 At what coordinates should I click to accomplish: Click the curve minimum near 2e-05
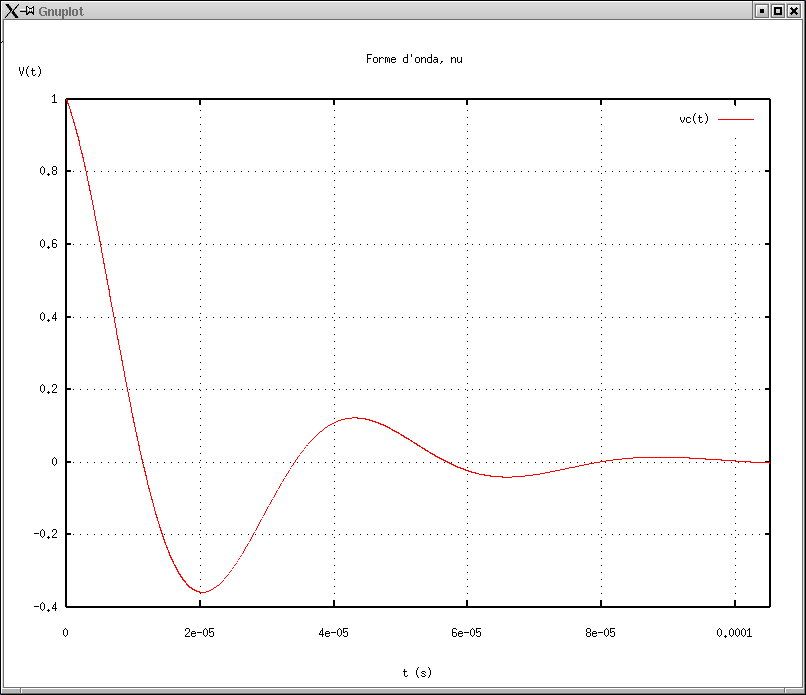point(202,592)
